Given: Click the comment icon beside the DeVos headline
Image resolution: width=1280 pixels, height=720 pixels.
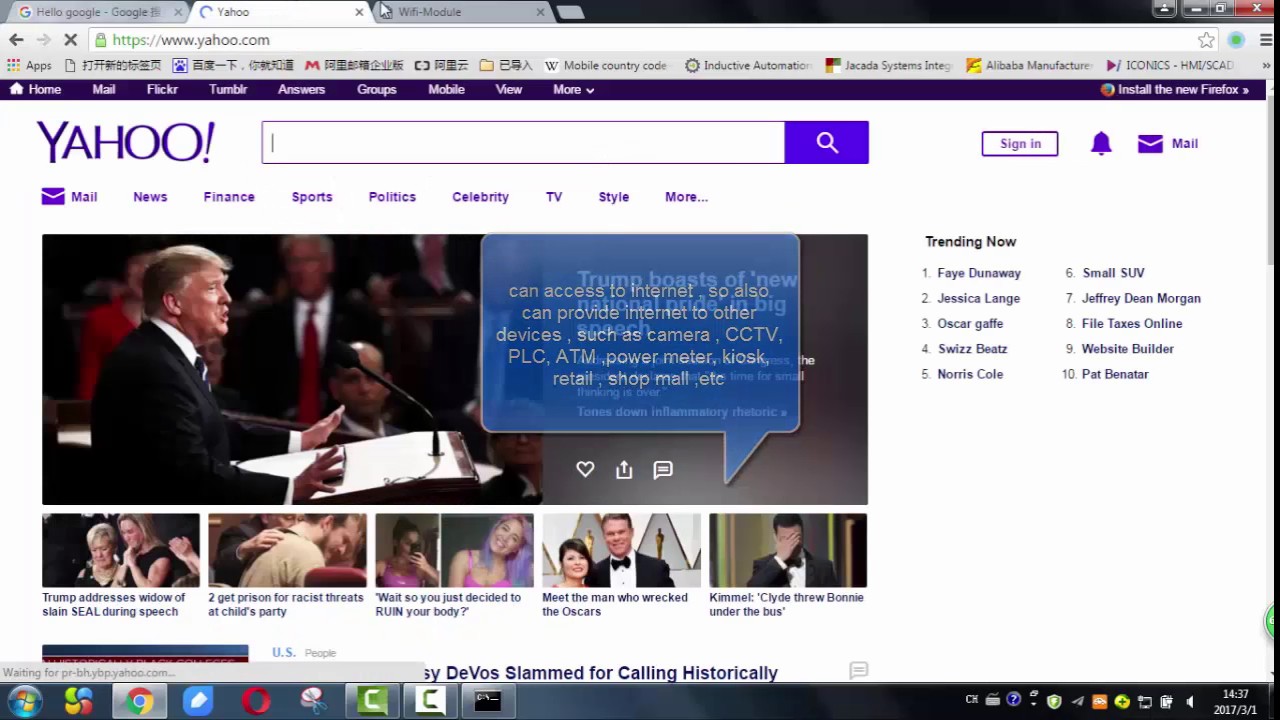Looking at the screenshot, I should (x=858, y=670).
